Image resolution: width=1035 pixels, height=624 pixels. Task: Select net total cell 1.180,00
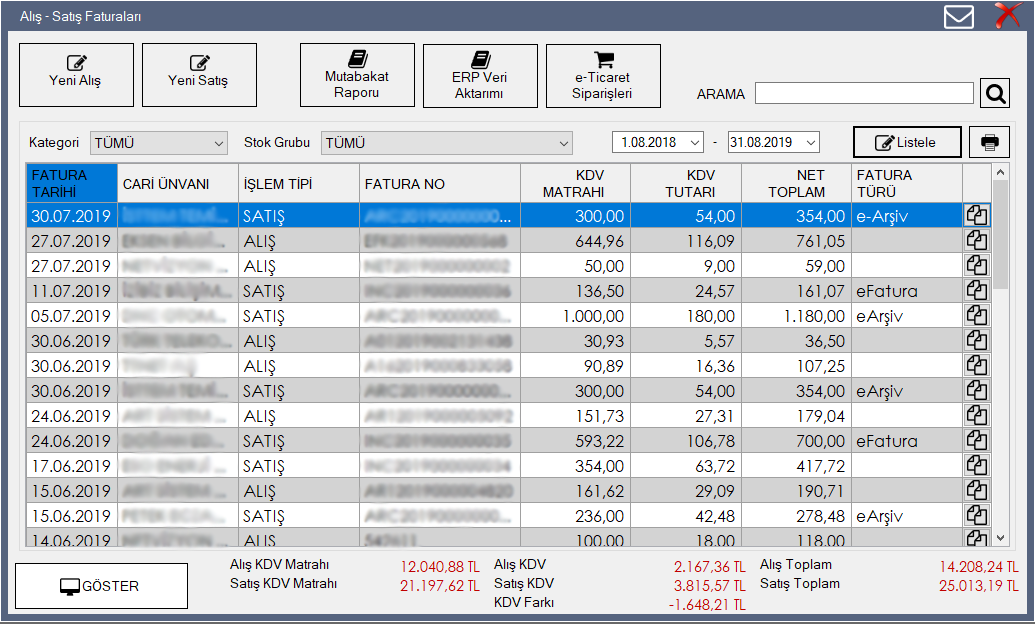(797, 316)
